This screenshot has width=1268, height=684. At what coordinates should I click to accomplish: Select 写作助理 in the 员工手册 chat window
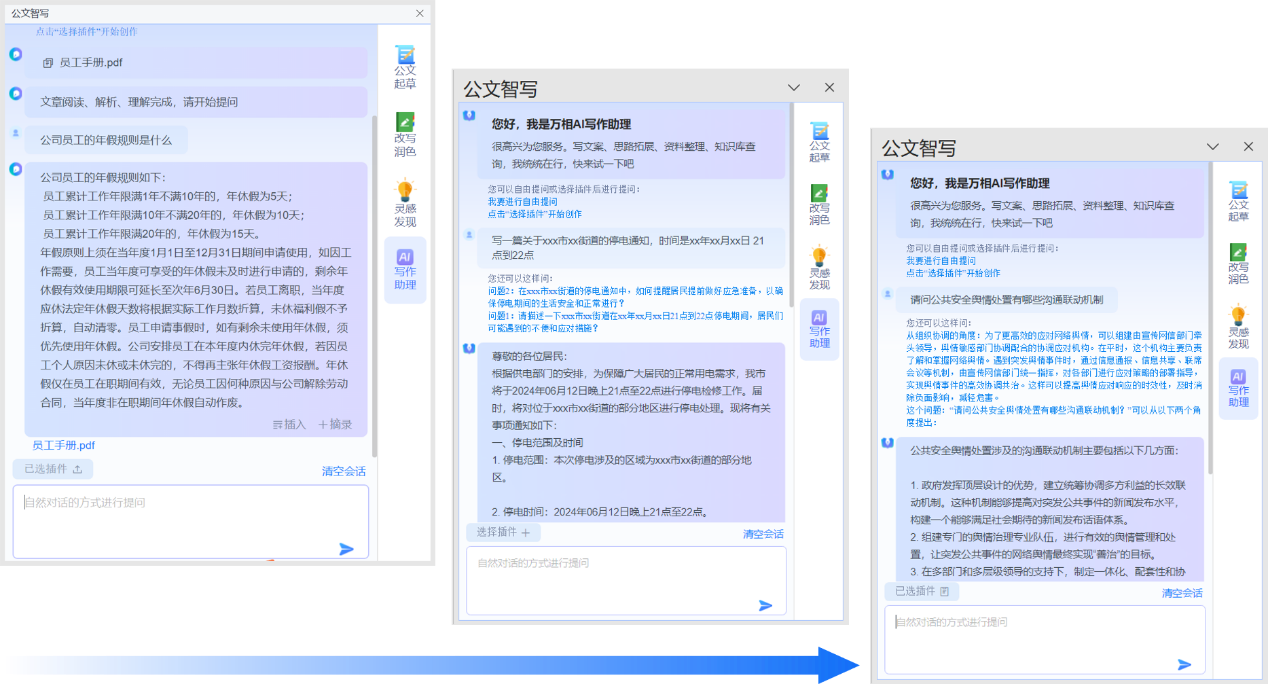[x=405, y=270]
